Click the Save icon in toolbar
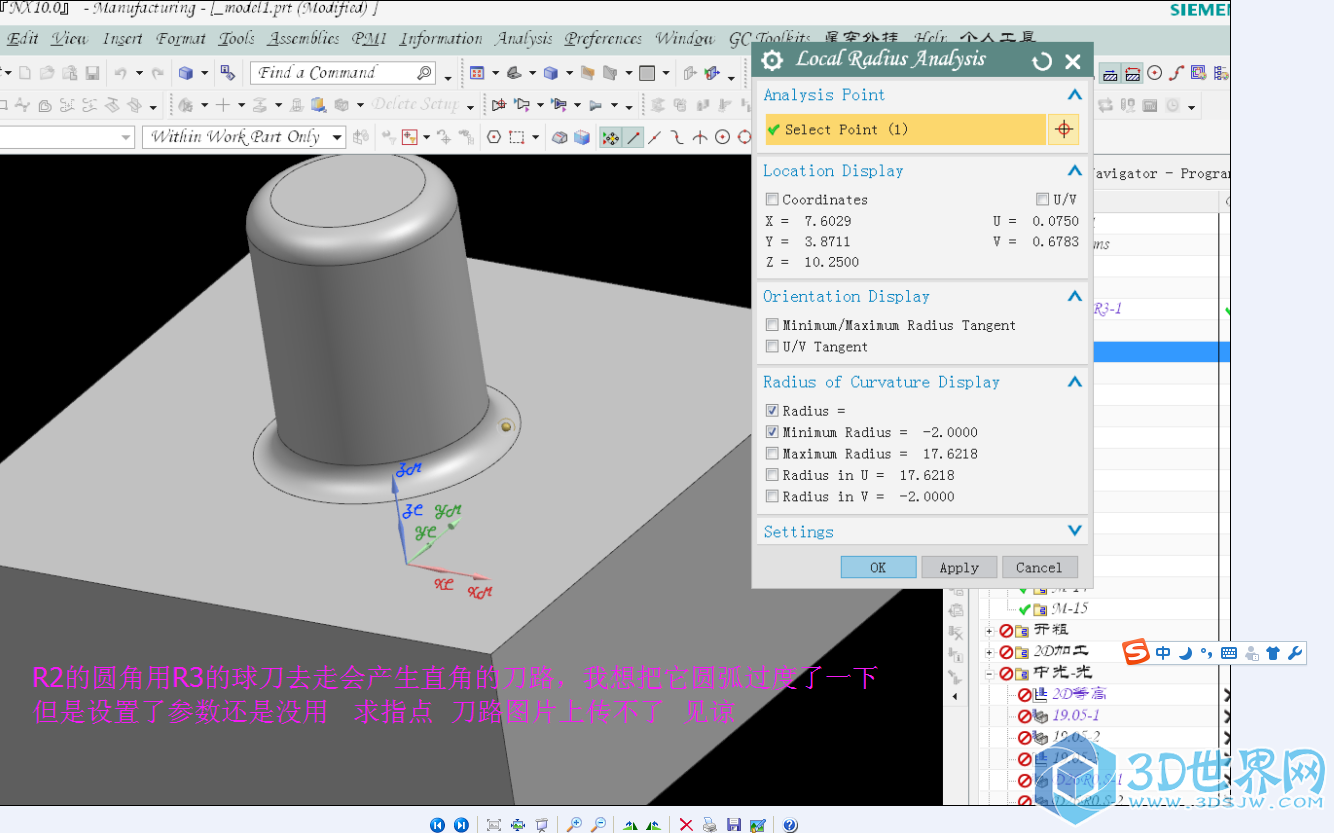This screenshot has height=833, width=1334. [92, 73]
